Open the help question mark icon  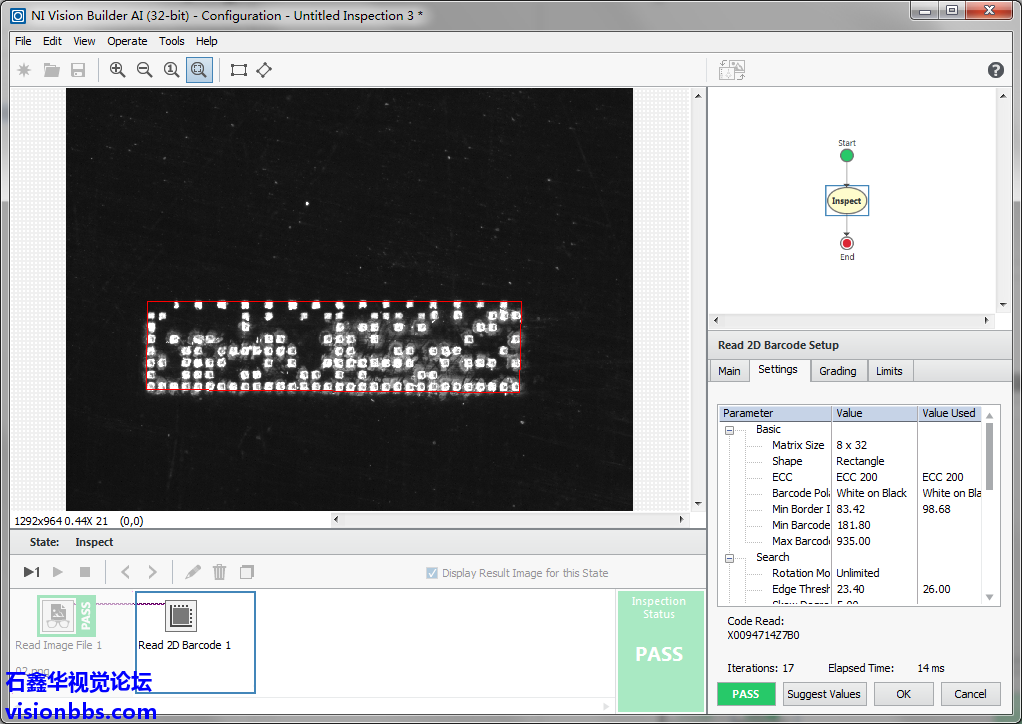(995, 70)
